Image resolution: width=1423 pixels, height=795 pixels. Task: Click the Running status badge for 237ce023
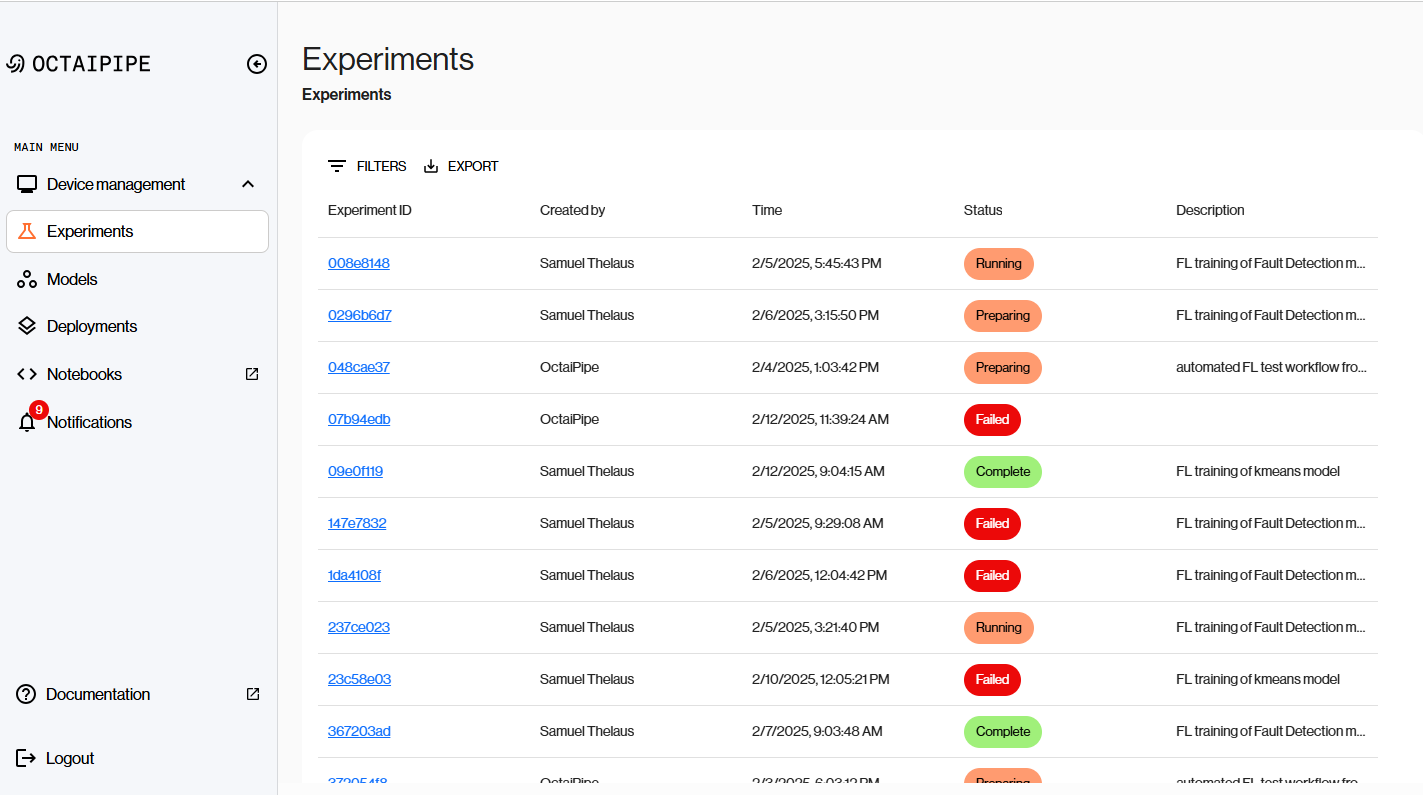(998, 627)
